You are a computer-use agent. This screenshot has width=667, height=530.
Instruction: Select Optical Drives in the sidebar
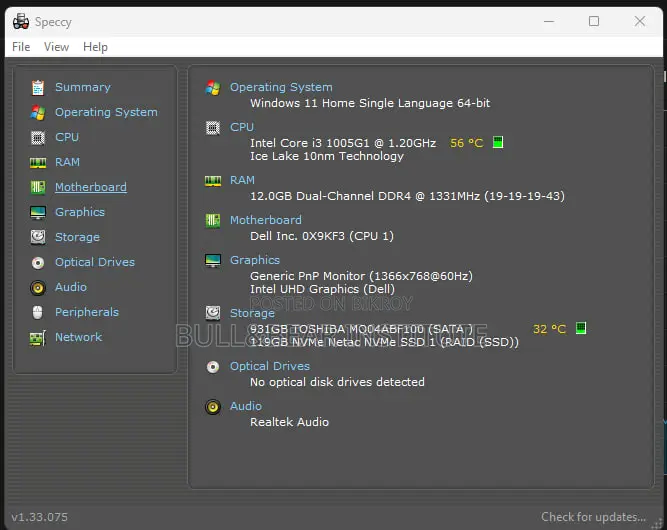[x=95, y=262]
